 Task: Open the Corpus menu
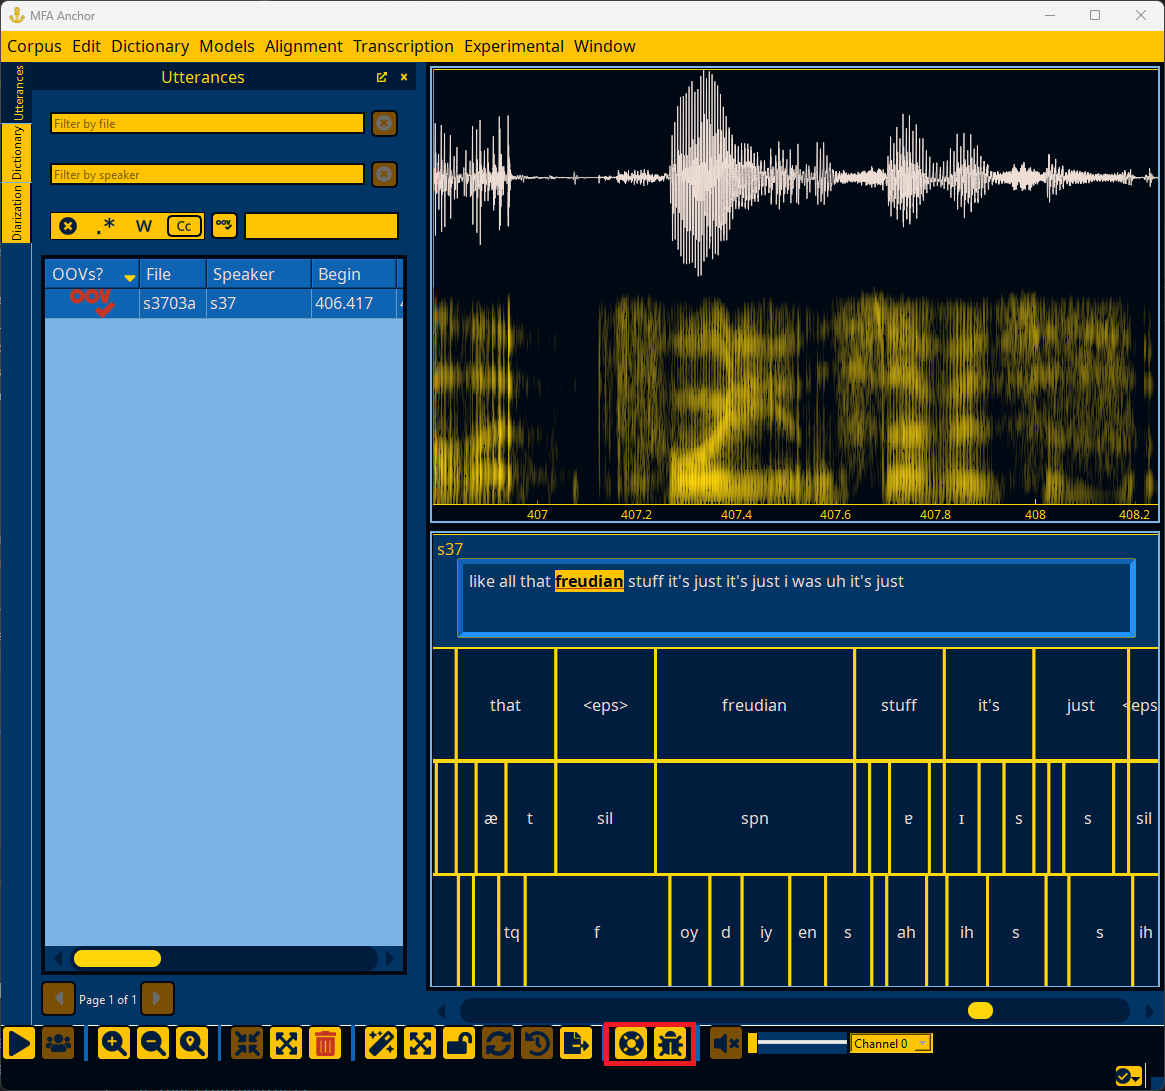34,46
